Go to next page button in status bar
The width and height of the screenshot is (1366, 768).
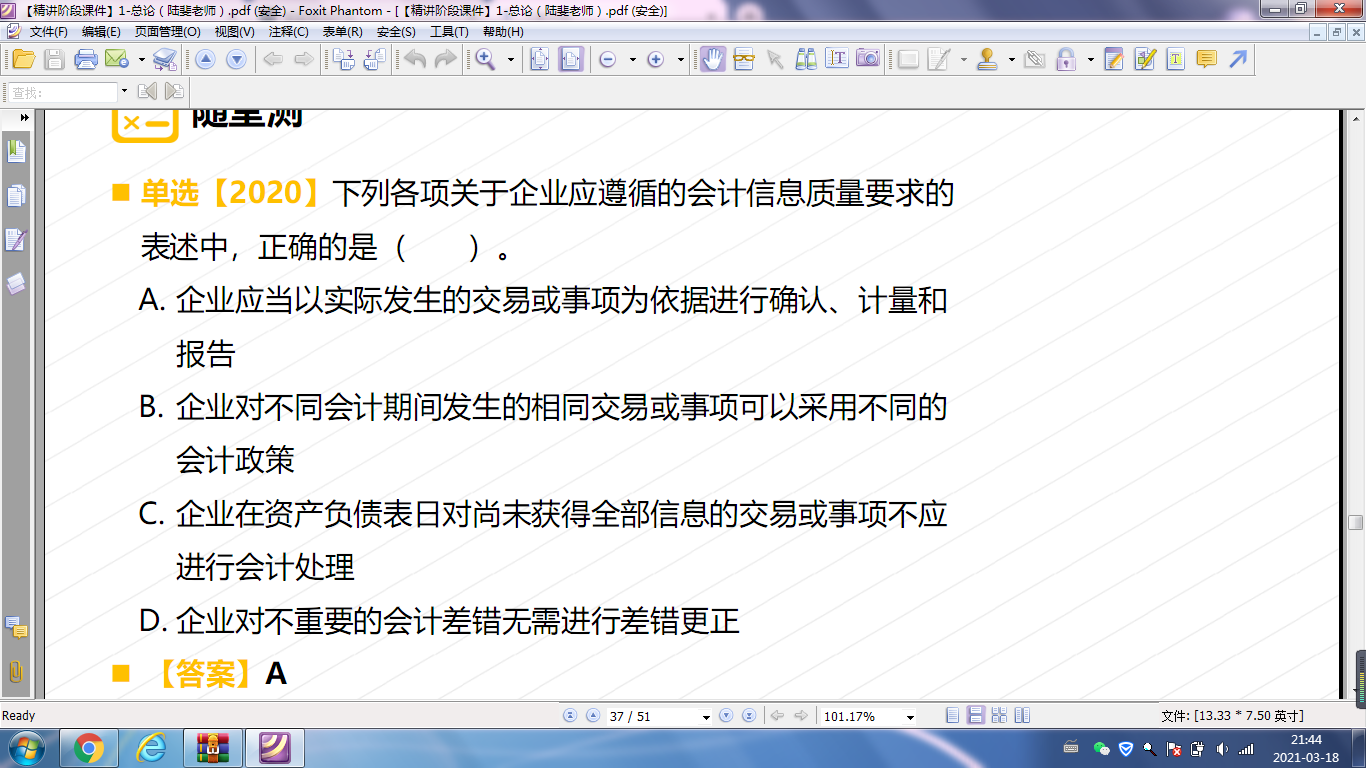pyautogui.click(x=726, y=716)
